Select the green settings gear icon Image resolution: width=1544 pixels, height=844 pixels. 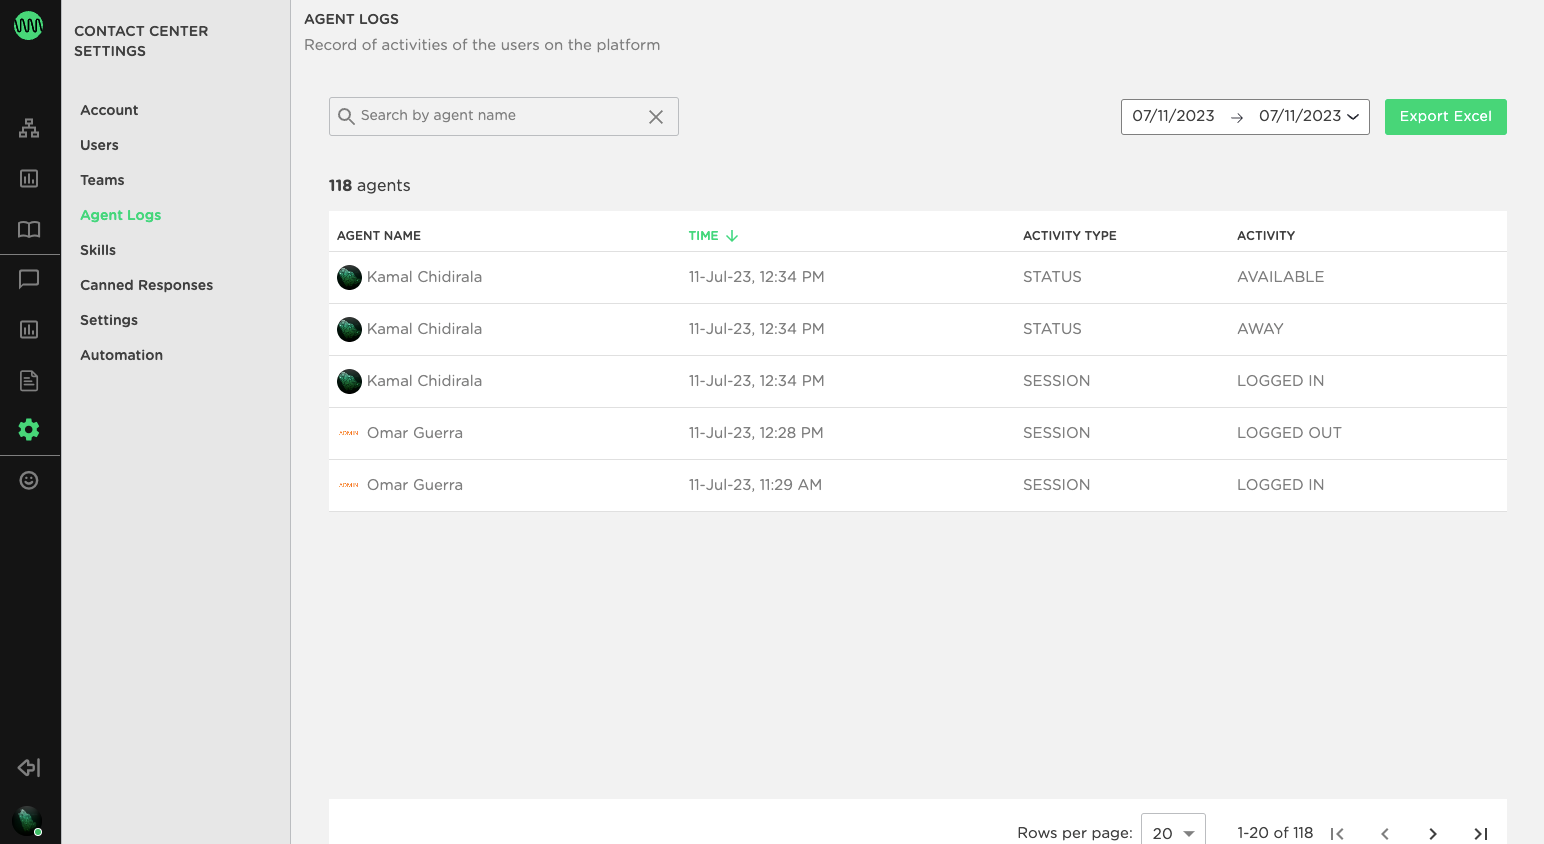pos(29,430)
